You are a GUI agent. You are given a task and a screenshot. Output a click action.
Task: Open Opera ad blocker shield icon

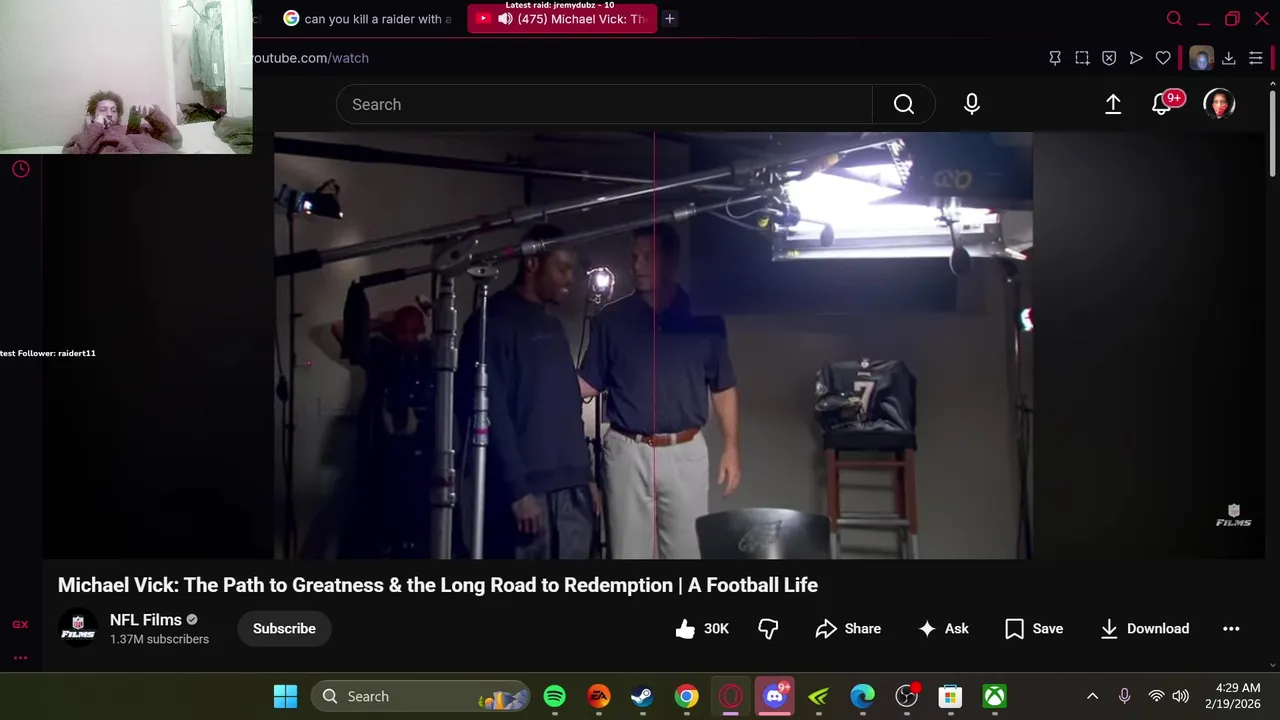tap(1109, 58)
